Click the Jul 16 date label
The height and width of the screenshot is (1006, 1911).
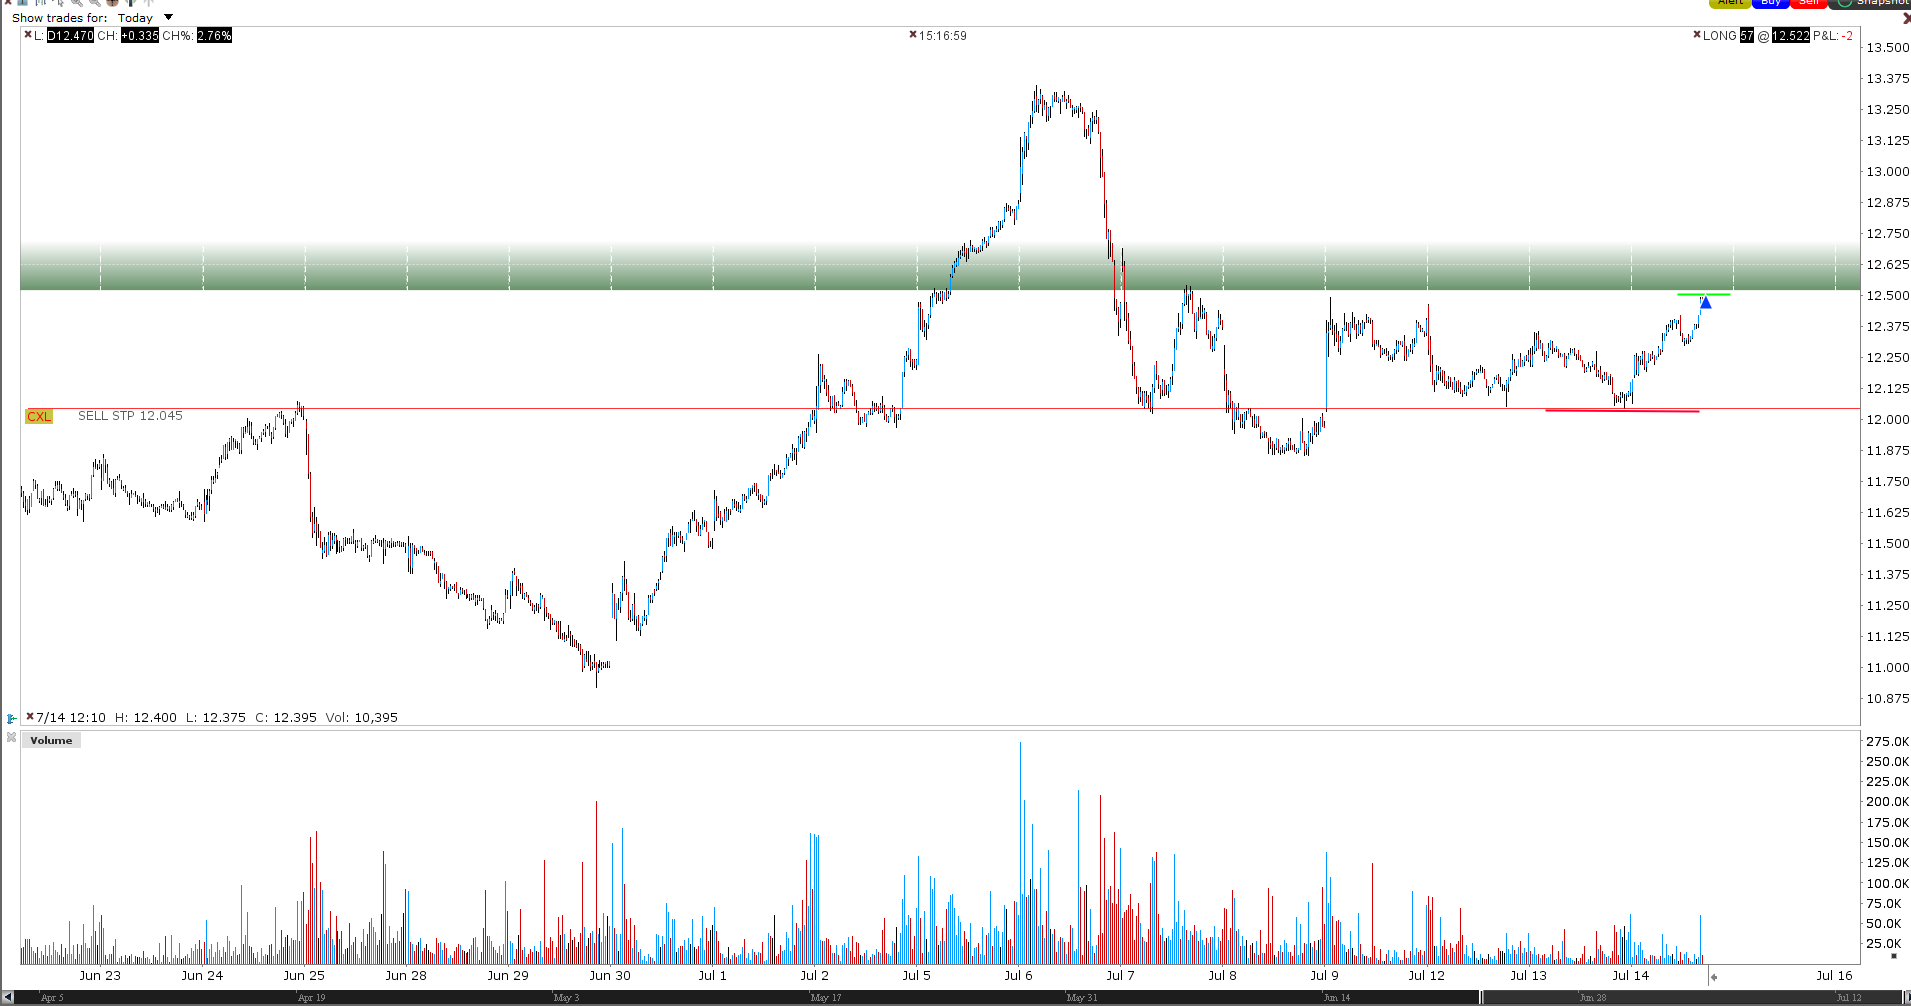pyautogui.click(x=1835, y=975)
